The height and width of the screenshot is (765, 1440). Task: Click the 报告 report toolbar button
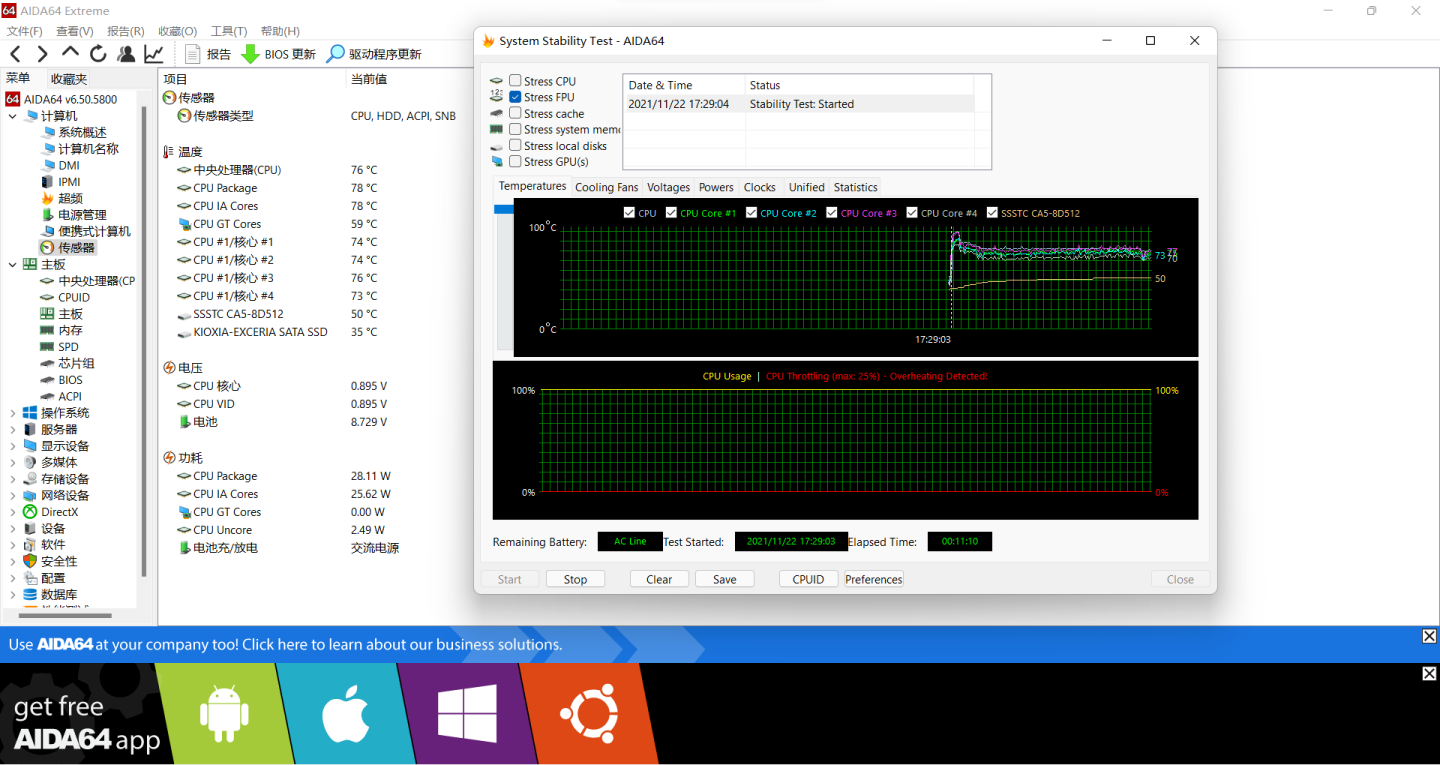point(208,54)
